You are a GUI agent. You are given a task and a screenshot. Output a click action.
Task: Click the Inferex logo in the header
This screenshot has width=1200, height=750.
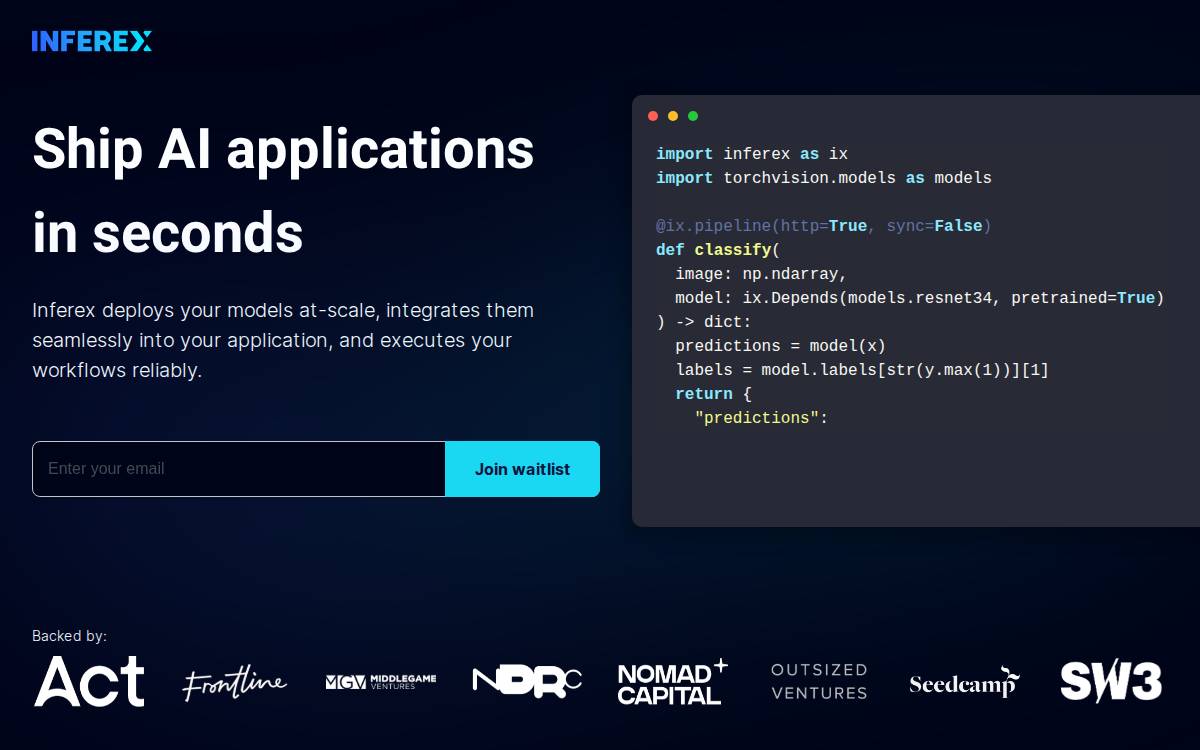(92, 41)
